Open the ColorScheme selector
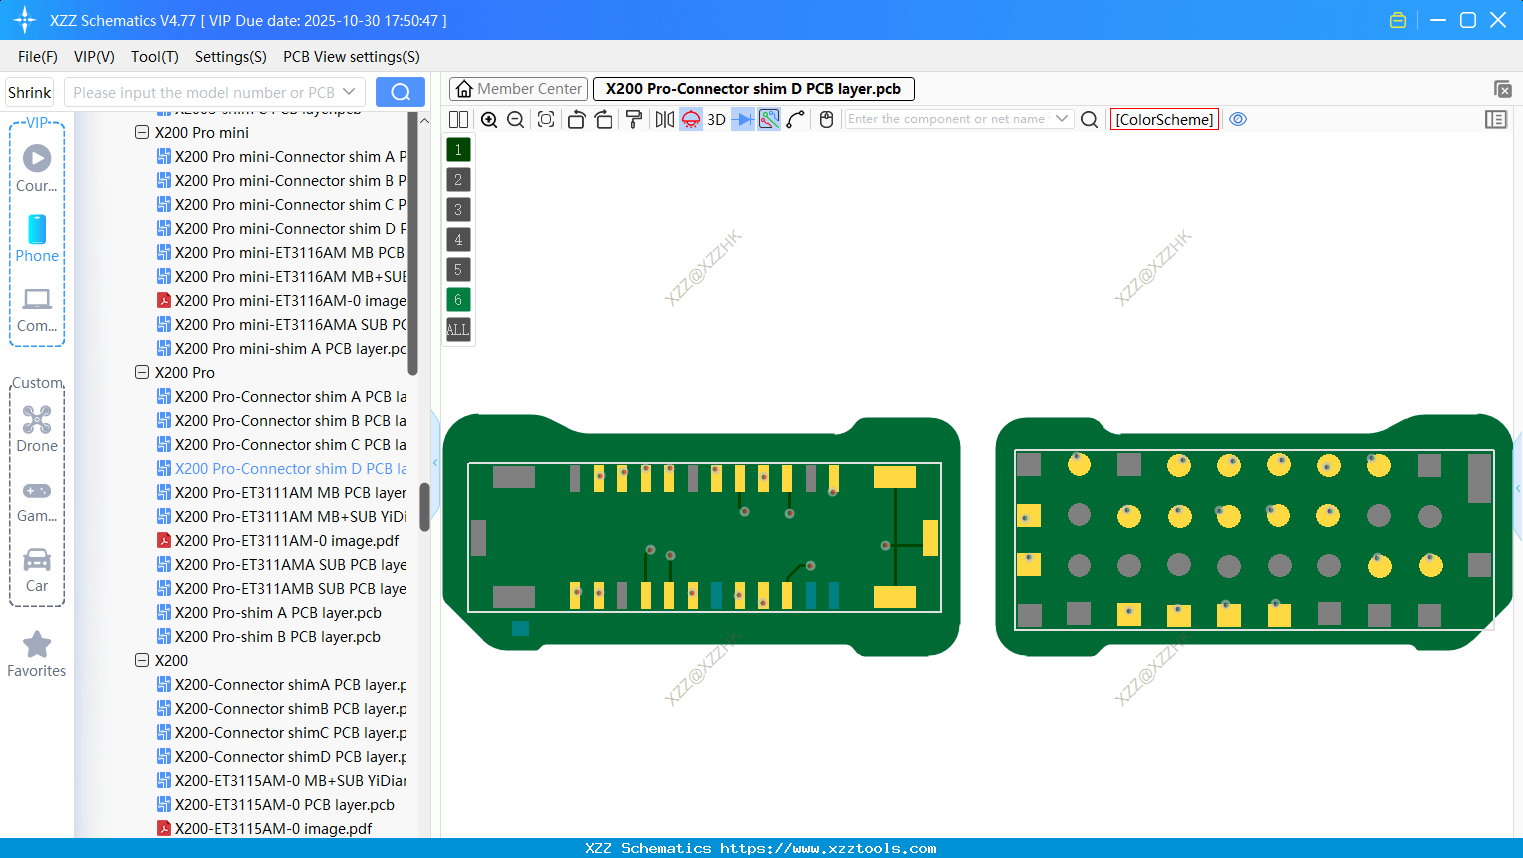This screenshot has width=1523, height=858. coord(1164,119)
